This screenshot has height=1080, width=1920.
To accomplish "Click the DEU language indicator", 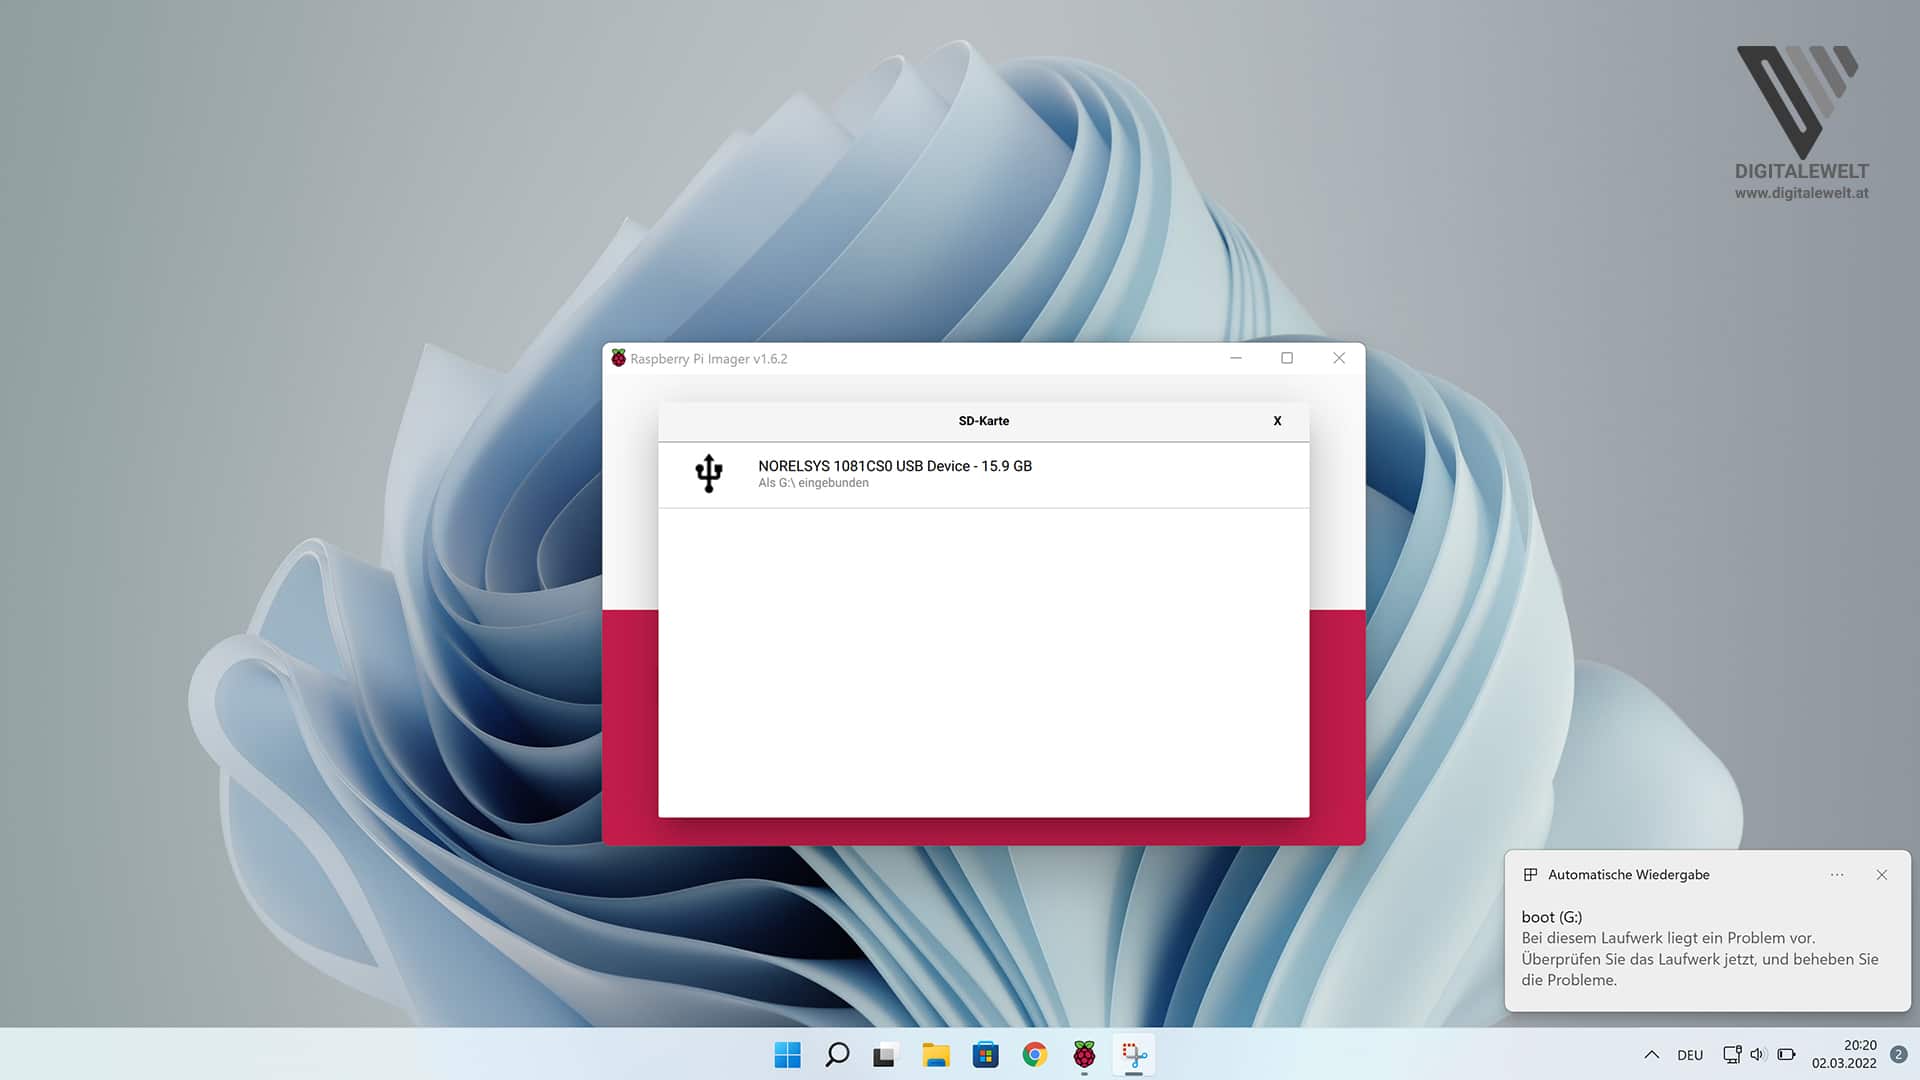I will [1690, 1055].
